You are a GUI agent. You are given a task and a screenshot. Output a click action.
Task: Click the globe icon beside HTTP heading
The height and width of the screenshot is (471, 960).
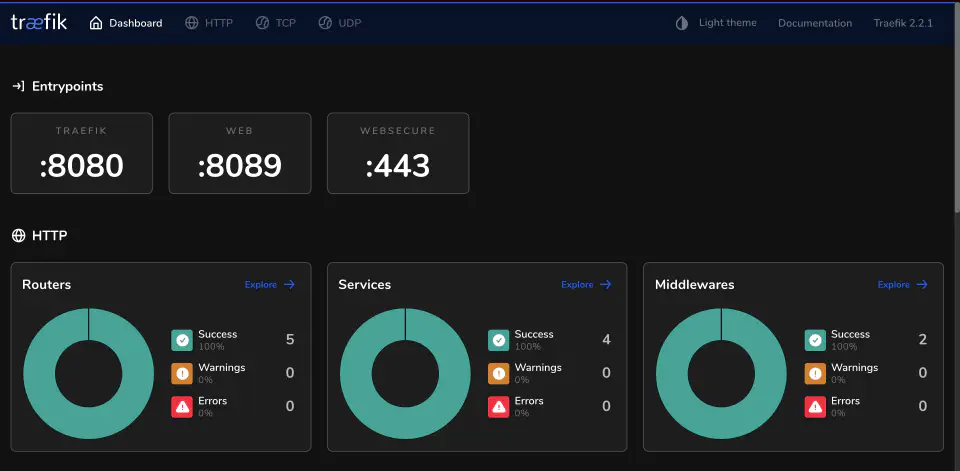(x=18, y=235)
